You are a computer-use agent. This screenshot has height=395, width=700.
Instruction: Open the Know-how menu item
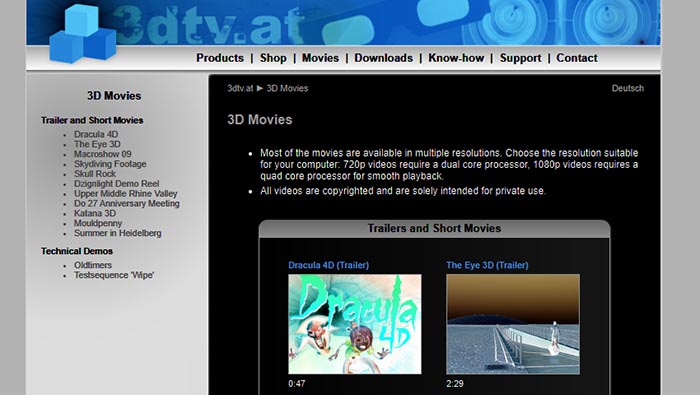click(x=456, y=58)
